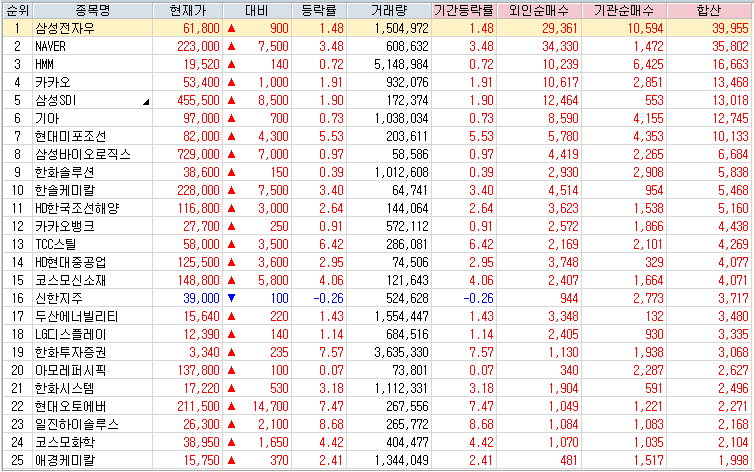Select the 한화투자증권 stock name

[x=71, y=352]
